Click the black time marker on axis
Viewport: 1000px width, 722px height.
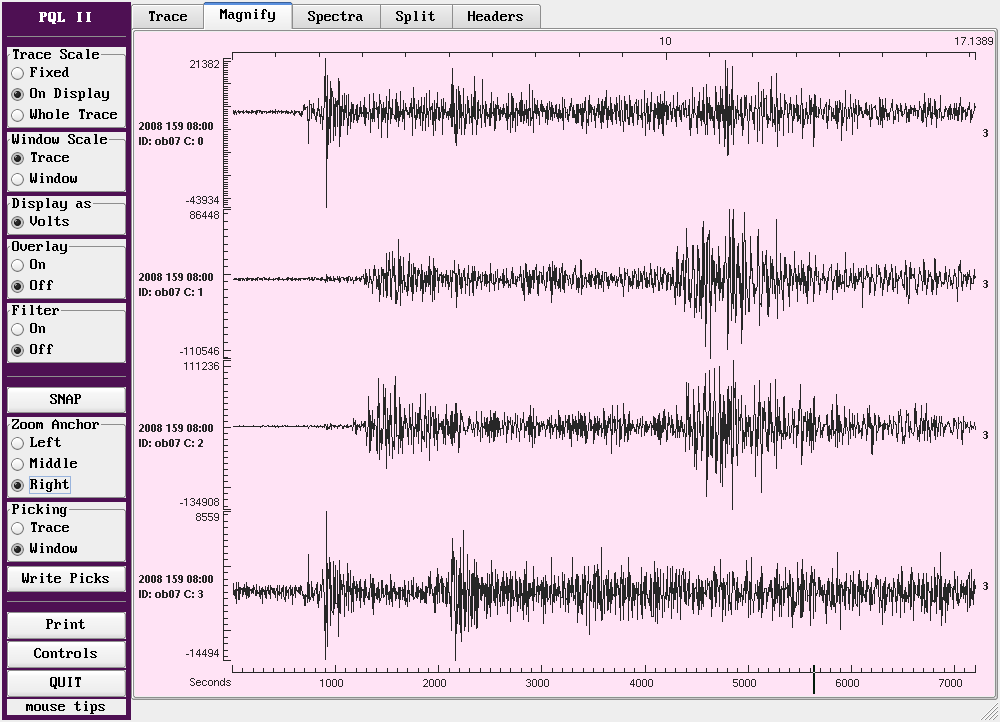[x=814, y=680]
